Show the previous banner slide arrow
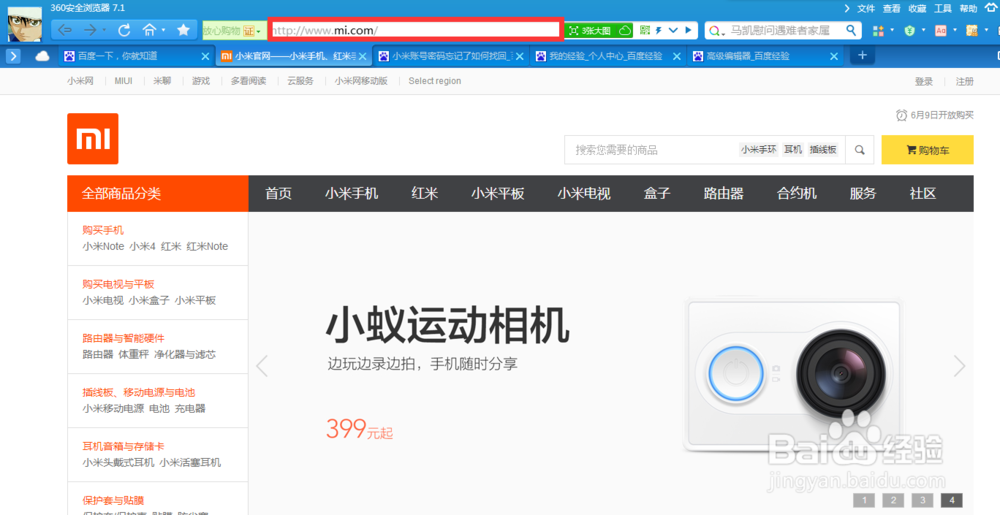The width and height of the screenshot is (1000, 515). 261,366
